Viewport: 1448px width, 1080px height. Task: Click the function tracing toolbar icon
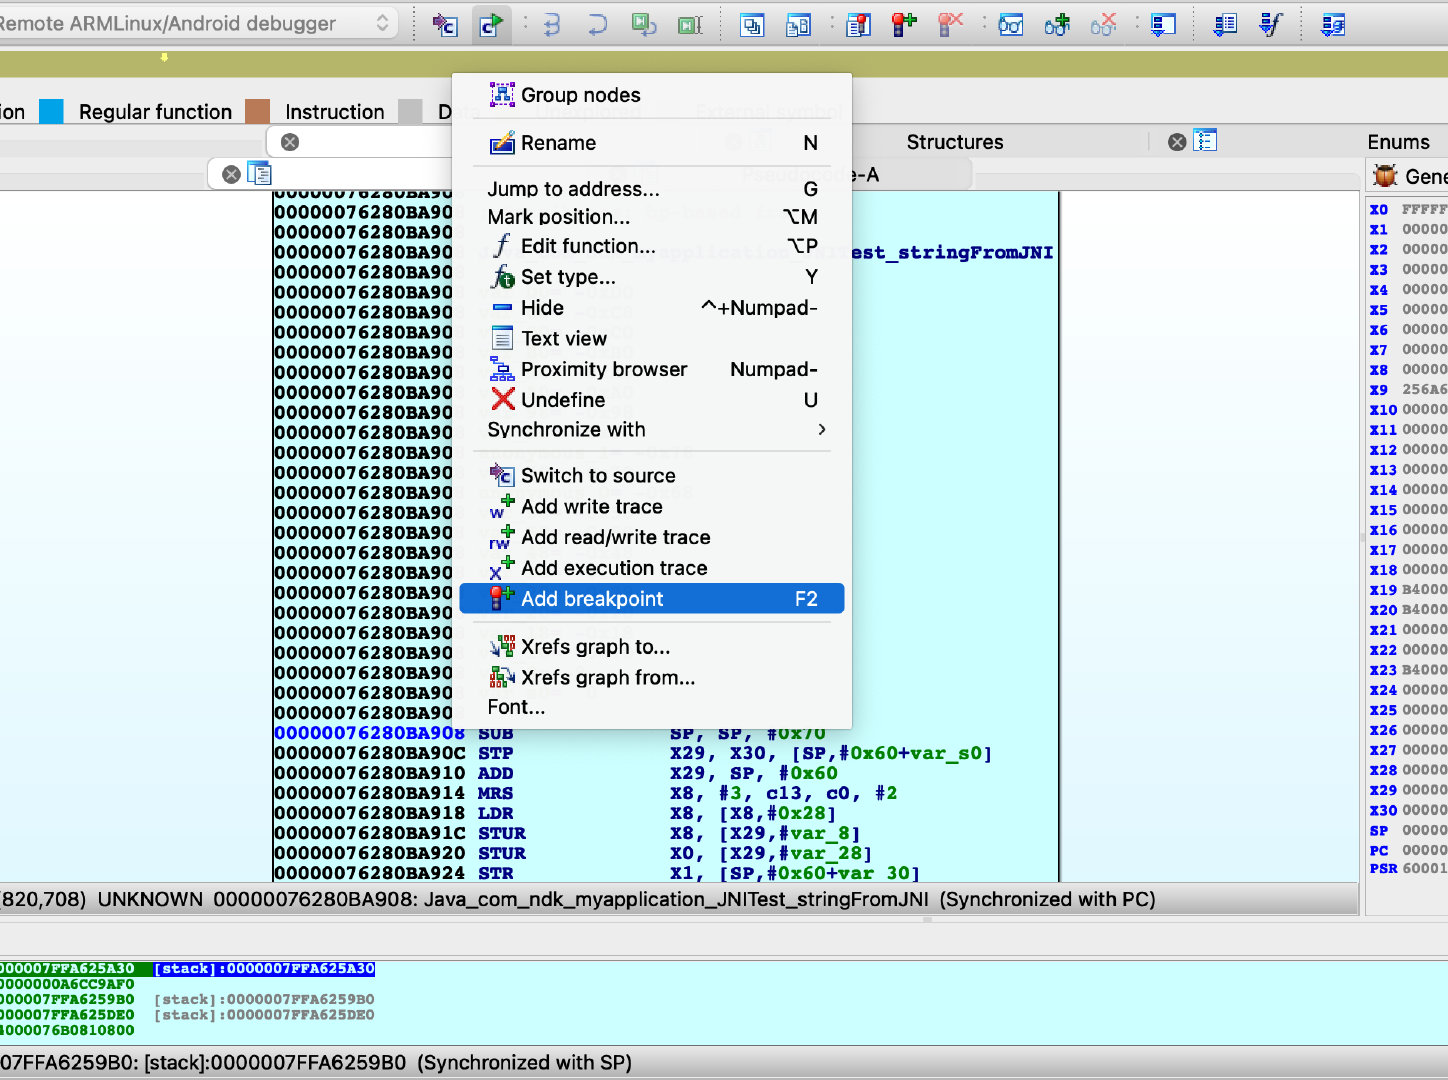(x=1271, y=24)
